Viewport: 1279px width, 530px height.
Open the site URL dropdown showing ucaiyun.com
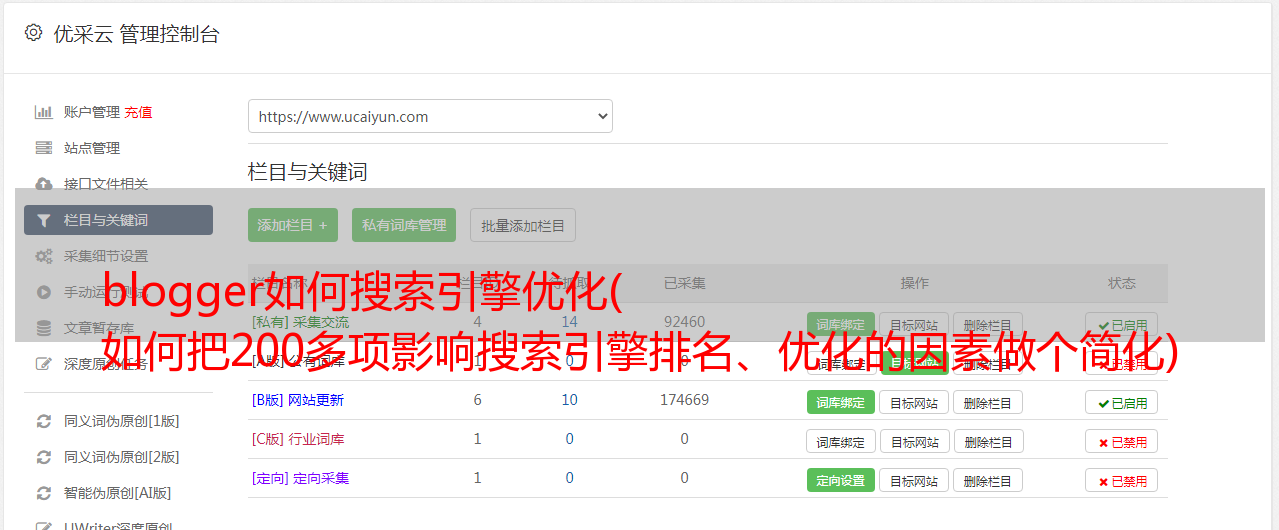point(430,116)
